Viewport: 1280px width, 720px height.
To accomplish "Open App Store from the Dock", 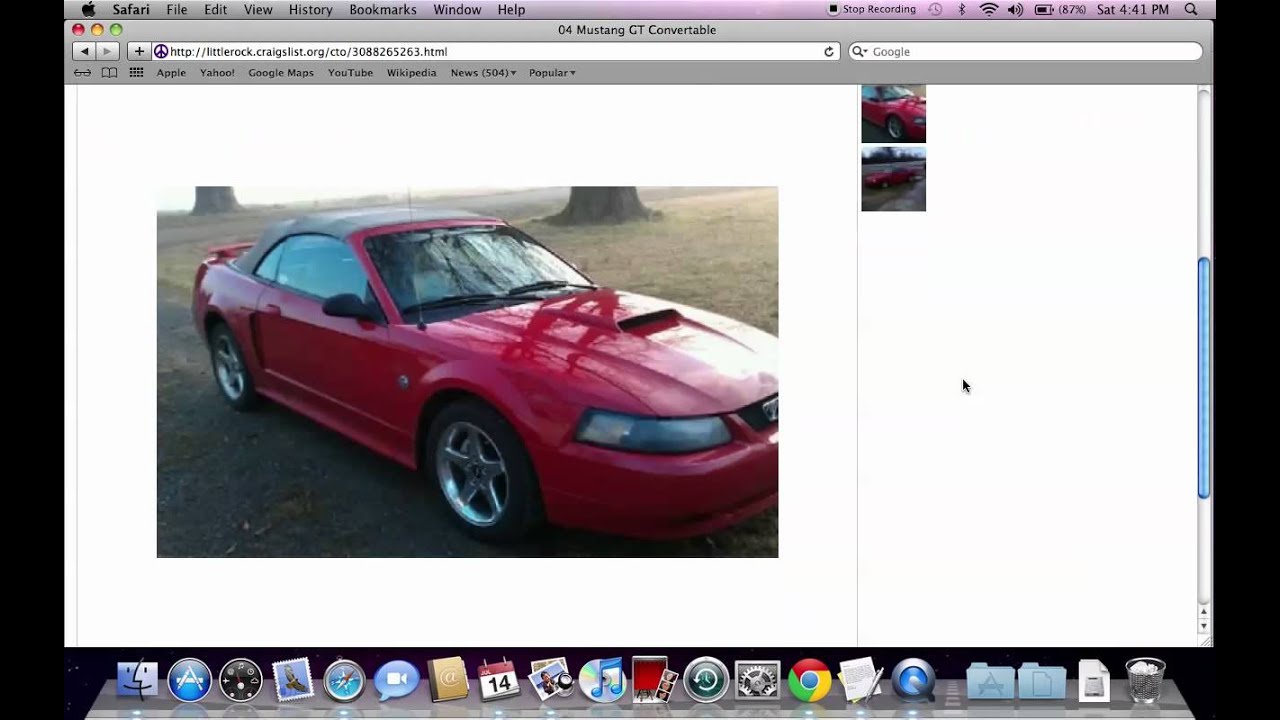I will click(x=189, y=681).
